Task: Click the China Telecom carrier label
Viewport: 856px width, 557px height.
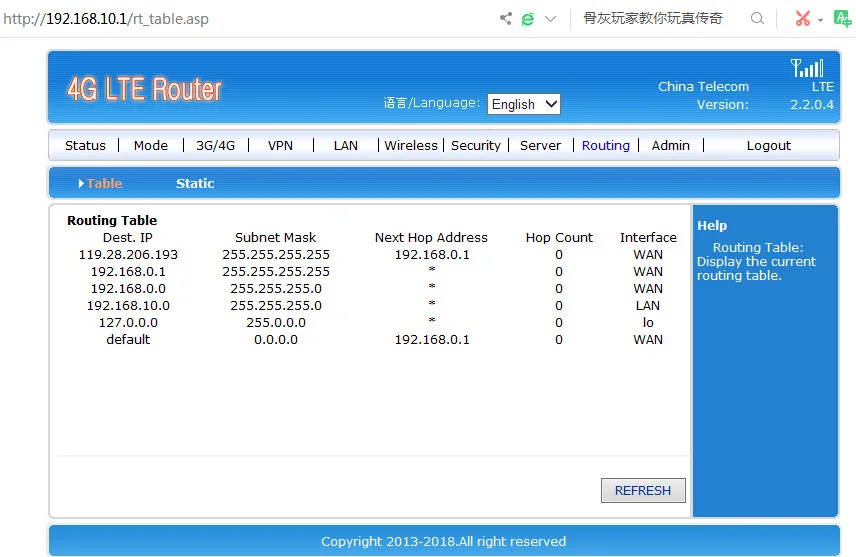Action: click(703, 86)
